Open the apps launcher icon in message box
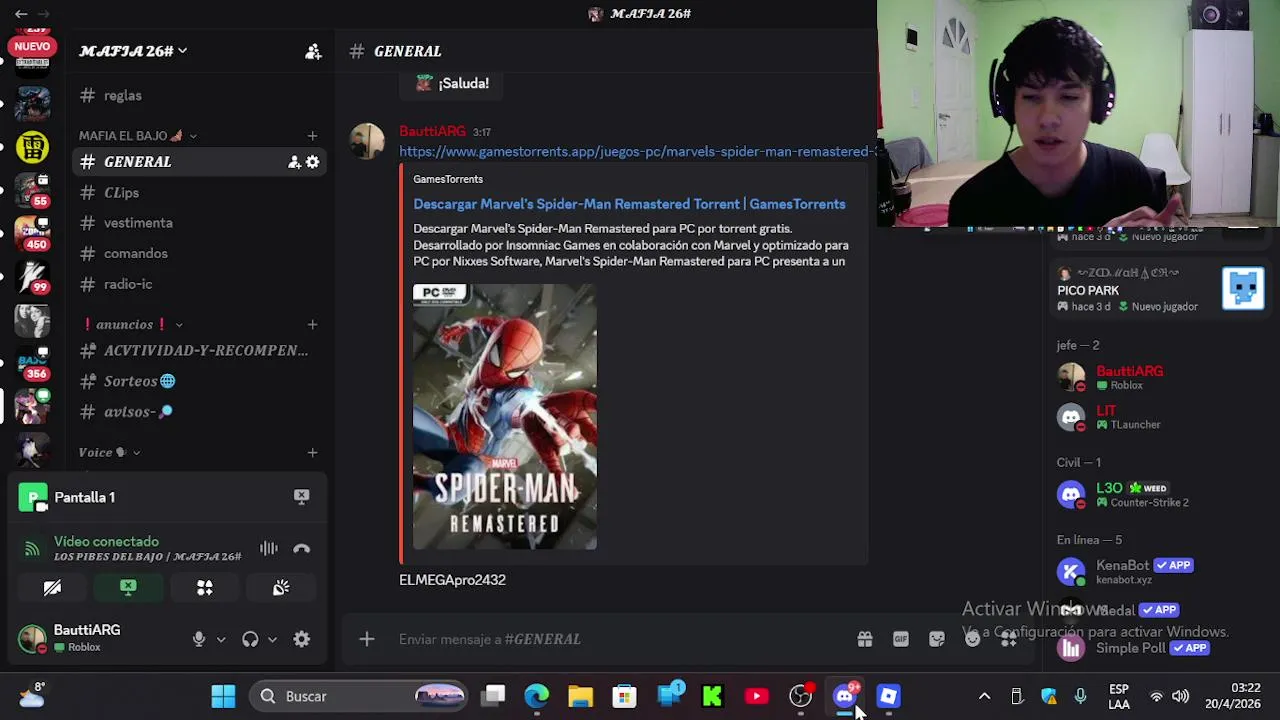The width and height of the screenshot is (1280, 720). [x=1009, y=639]
